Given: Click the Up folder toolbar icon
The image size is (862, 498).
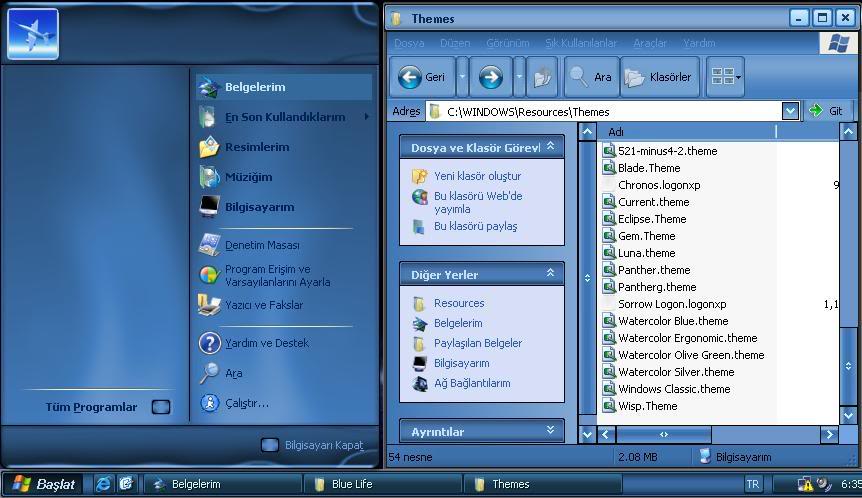Looking at the screenshot, I should click(543, 77).
